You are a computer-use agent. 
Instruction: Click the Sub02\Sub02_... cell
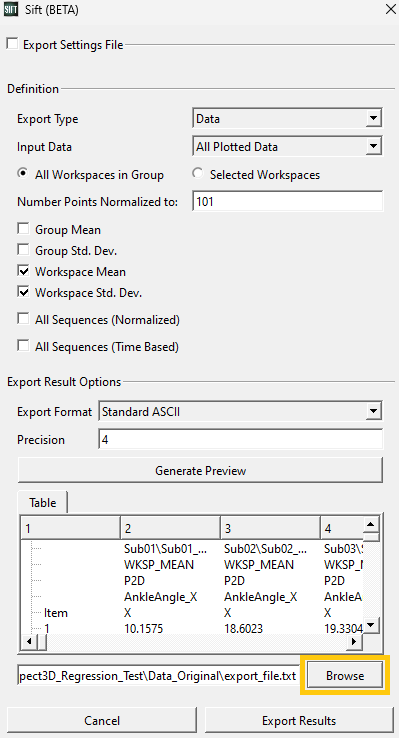(x=265, y=548)
